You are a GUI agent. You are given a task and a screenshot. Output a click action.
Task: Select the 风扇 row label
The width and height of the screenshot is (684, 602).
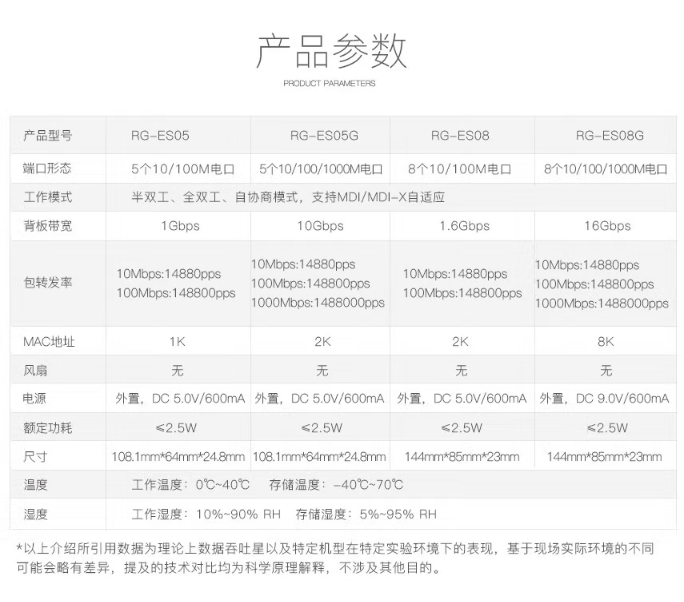[35, 371]
